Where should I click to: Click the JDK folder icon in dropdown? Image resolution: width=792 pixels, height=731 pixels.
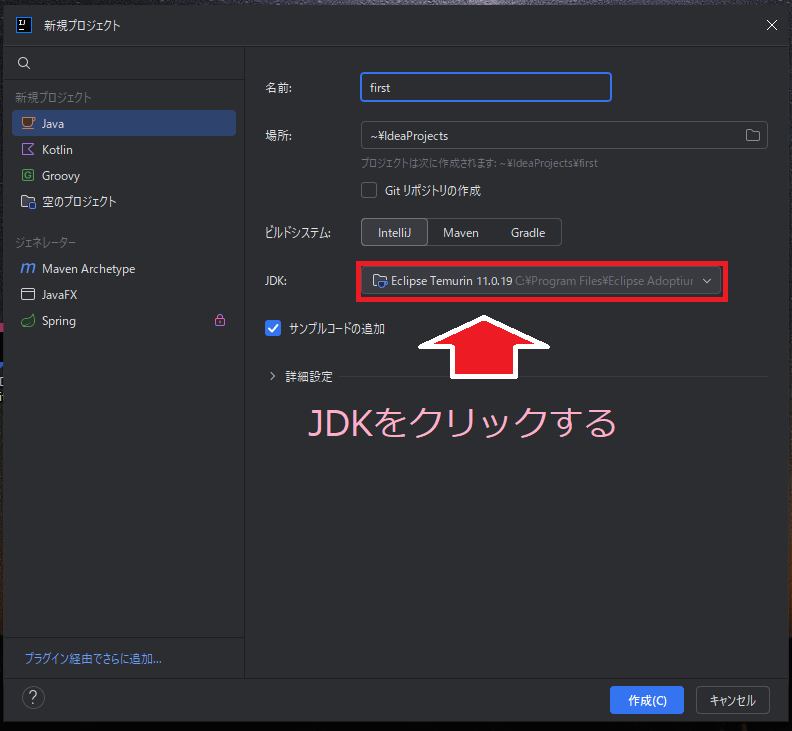tap(379, 280)
